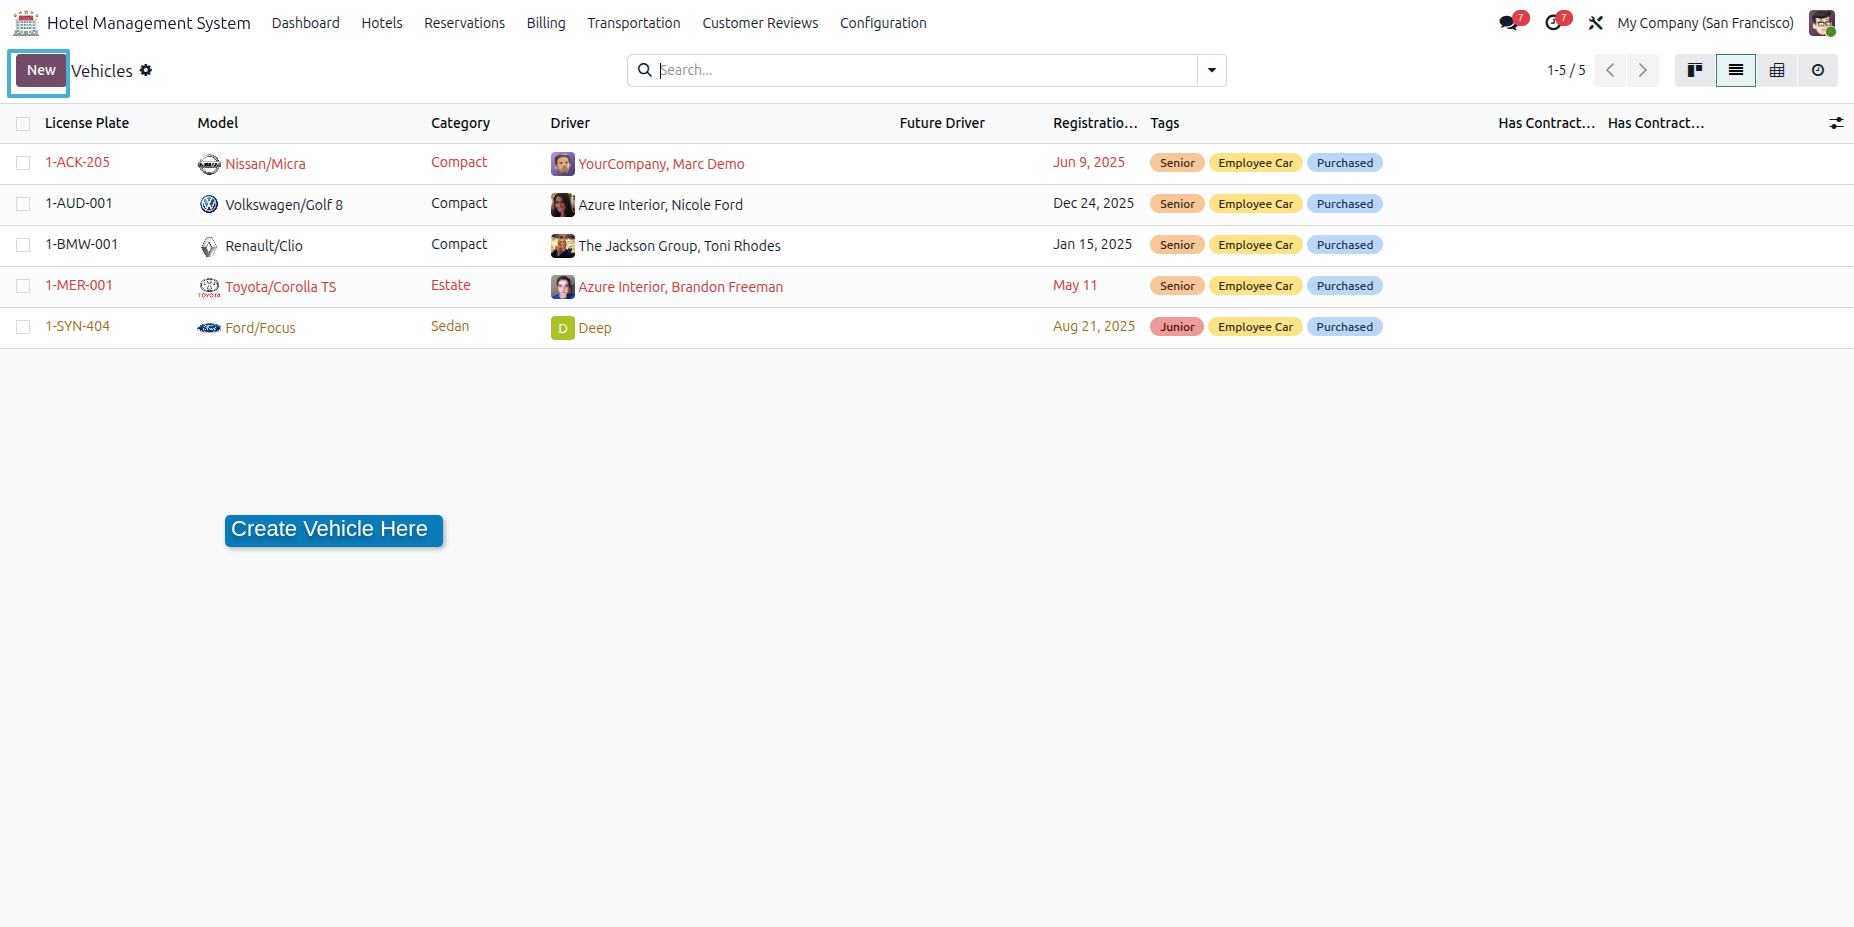The width and height of the screenshot is (1854, 927).
Task: Switch to Pivot table view
Action: click(x=1777, y=70)
